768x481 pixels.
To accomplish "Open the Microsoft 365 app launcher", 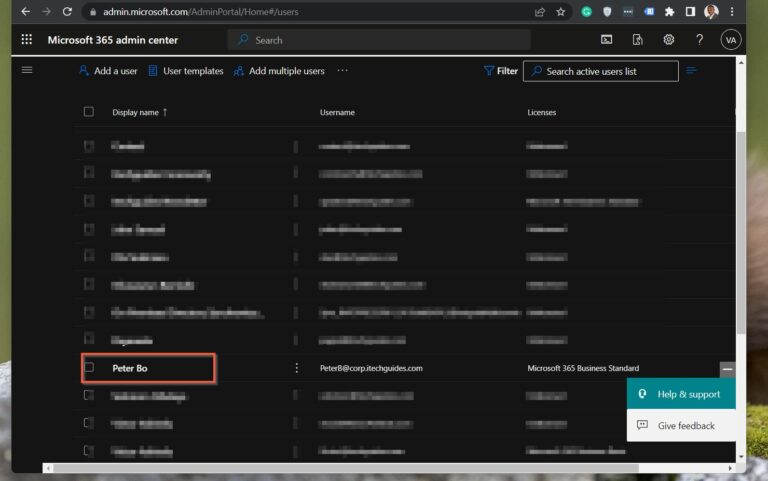I will pos(27,40).
